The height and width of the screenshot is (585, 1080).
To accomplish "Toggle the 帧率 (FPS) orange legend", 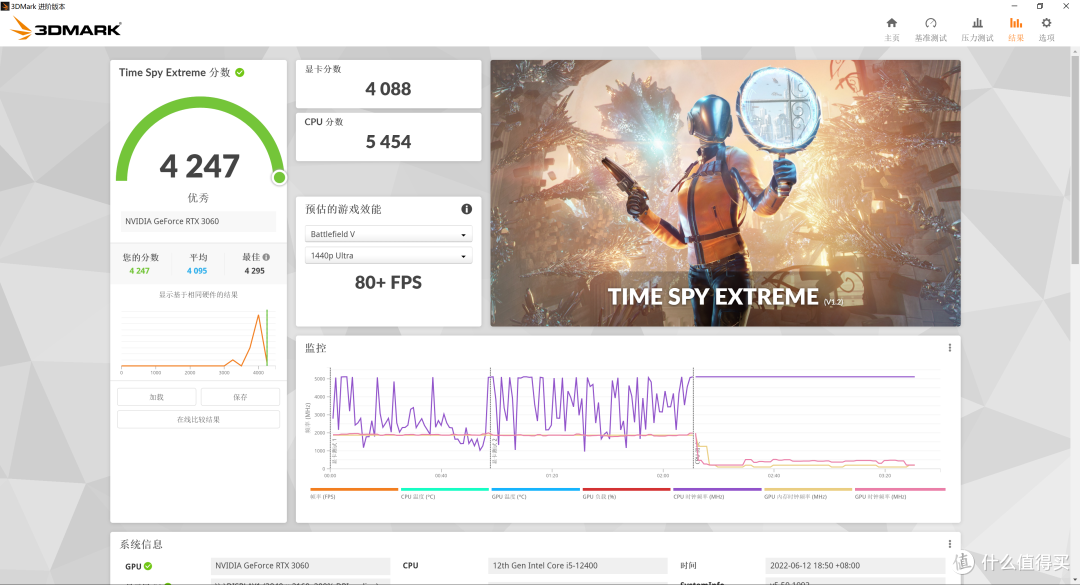I will [354, 493].
